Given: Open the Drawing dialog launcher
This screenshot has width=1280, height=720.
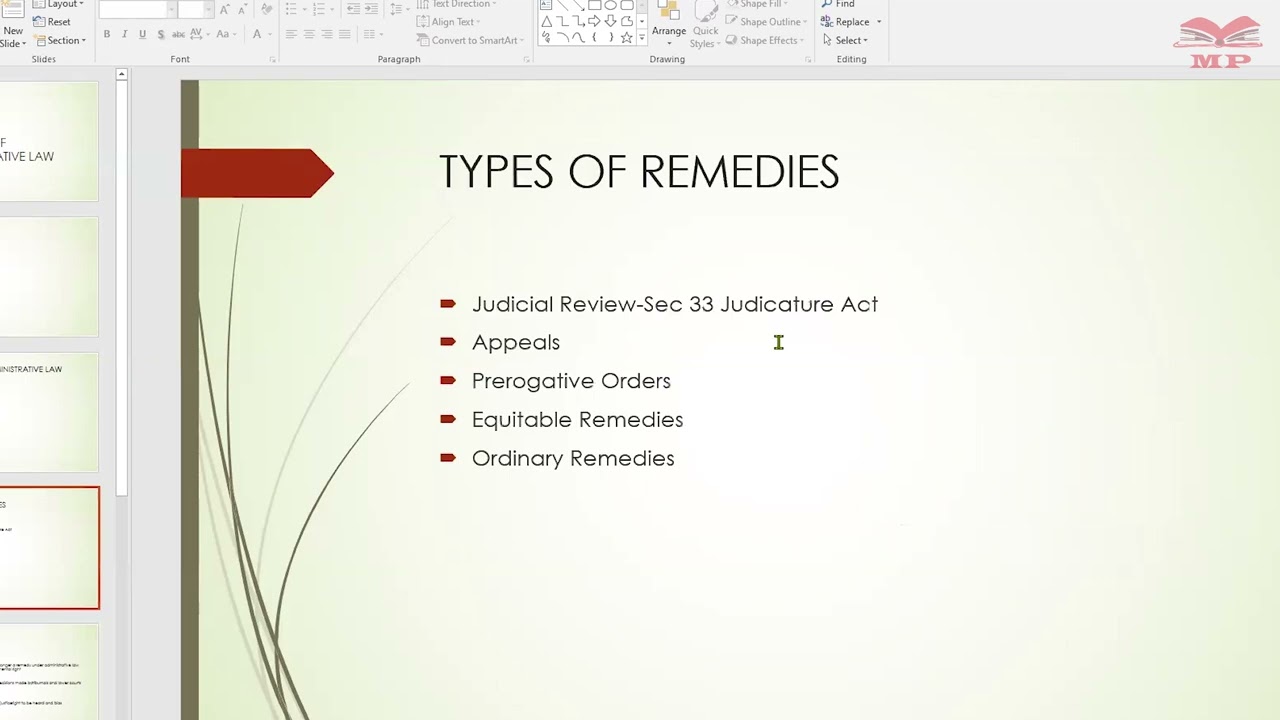Looking at the screenshot, I should [x=808, y=60].
